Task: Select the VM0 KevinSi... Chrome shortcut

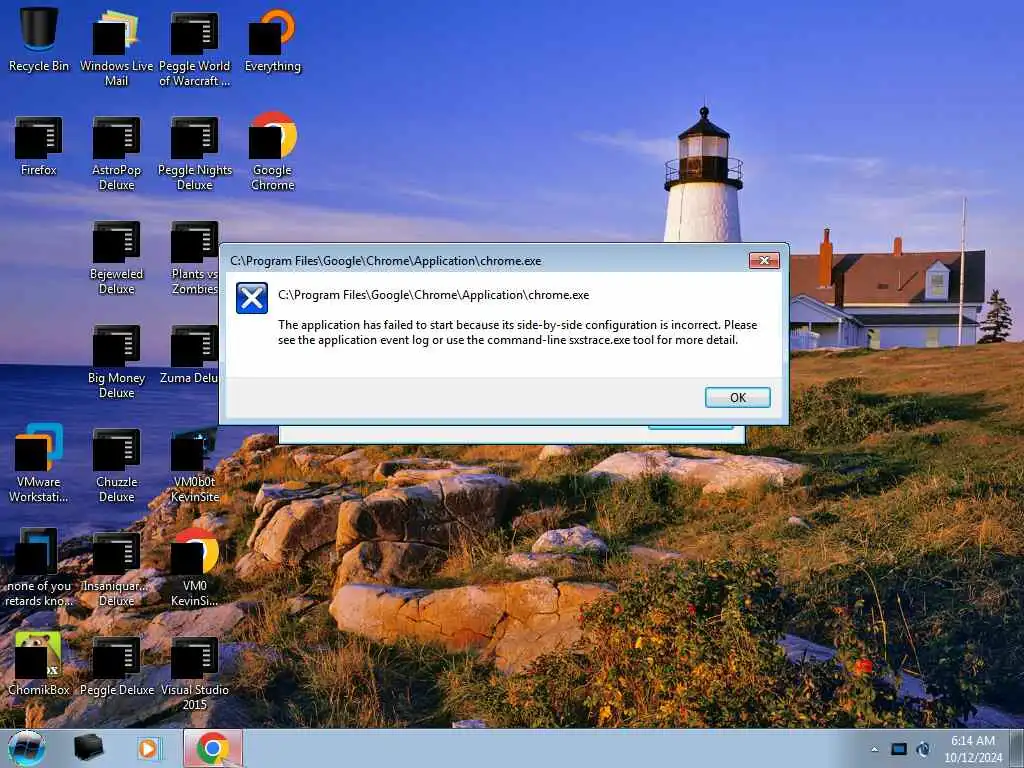Action: [195, 568]
